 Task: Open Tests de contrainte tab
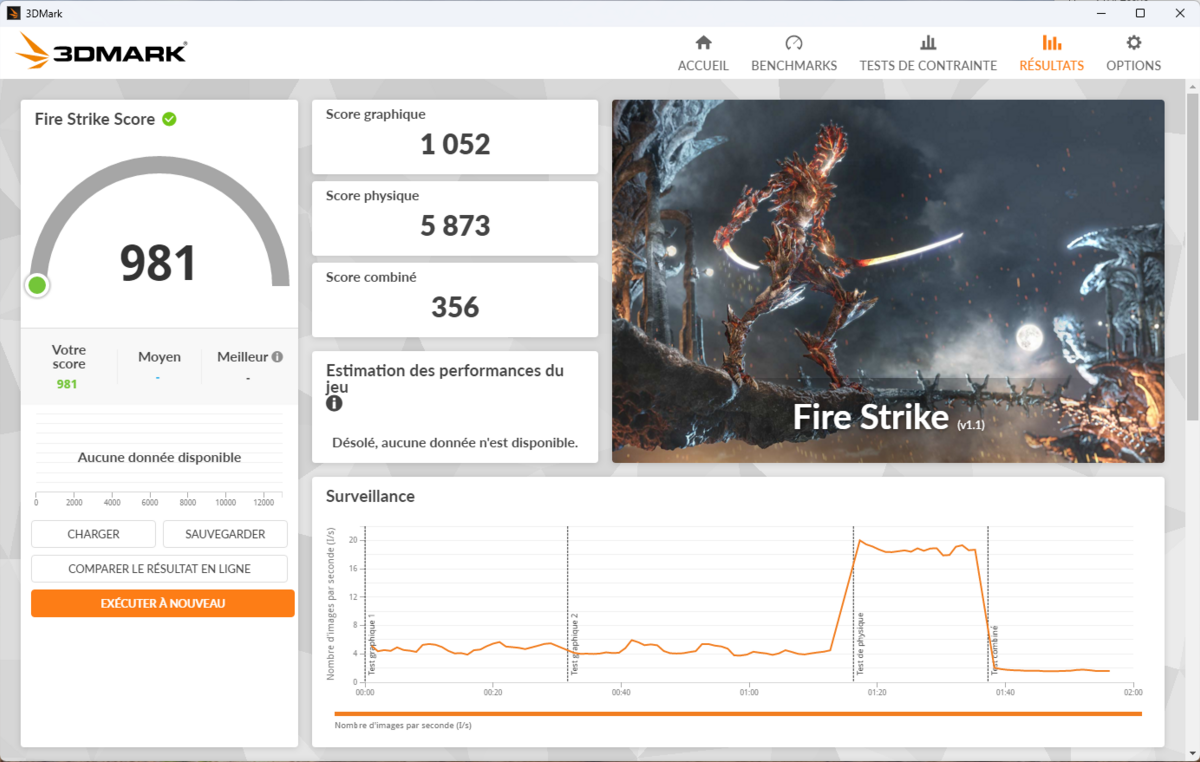point(928,54)
